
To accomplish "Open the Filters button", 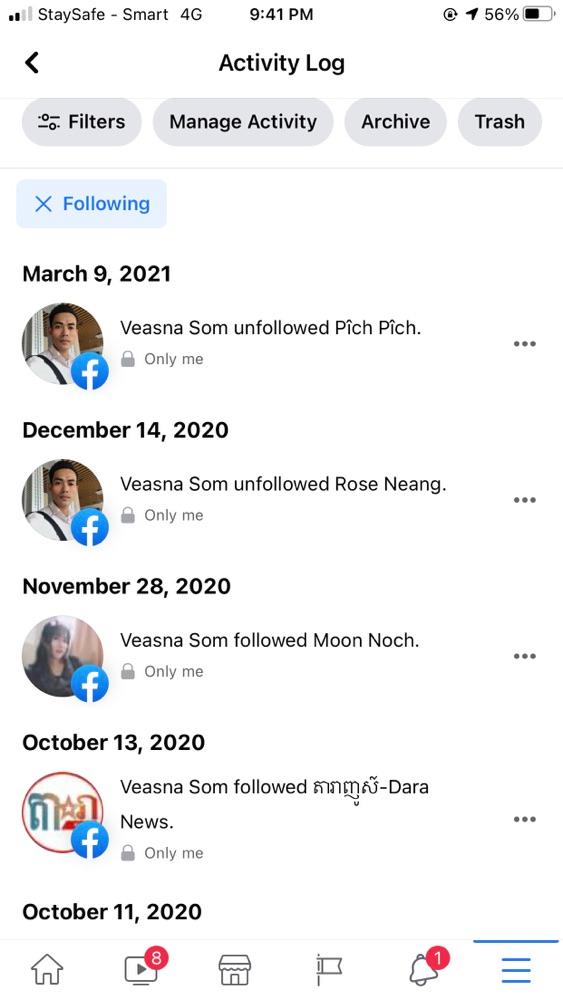I will pyautogui.click(x=82, y=122).
